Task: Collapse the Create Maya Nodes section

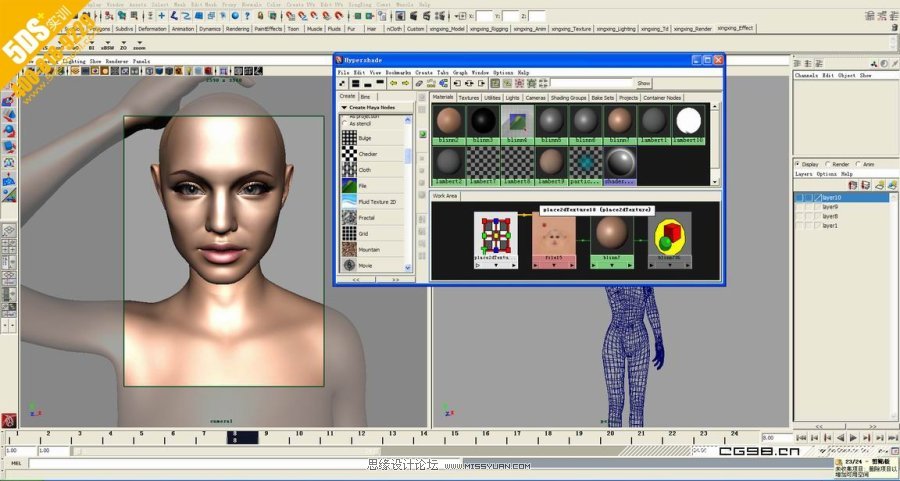Action: point(345,107)
